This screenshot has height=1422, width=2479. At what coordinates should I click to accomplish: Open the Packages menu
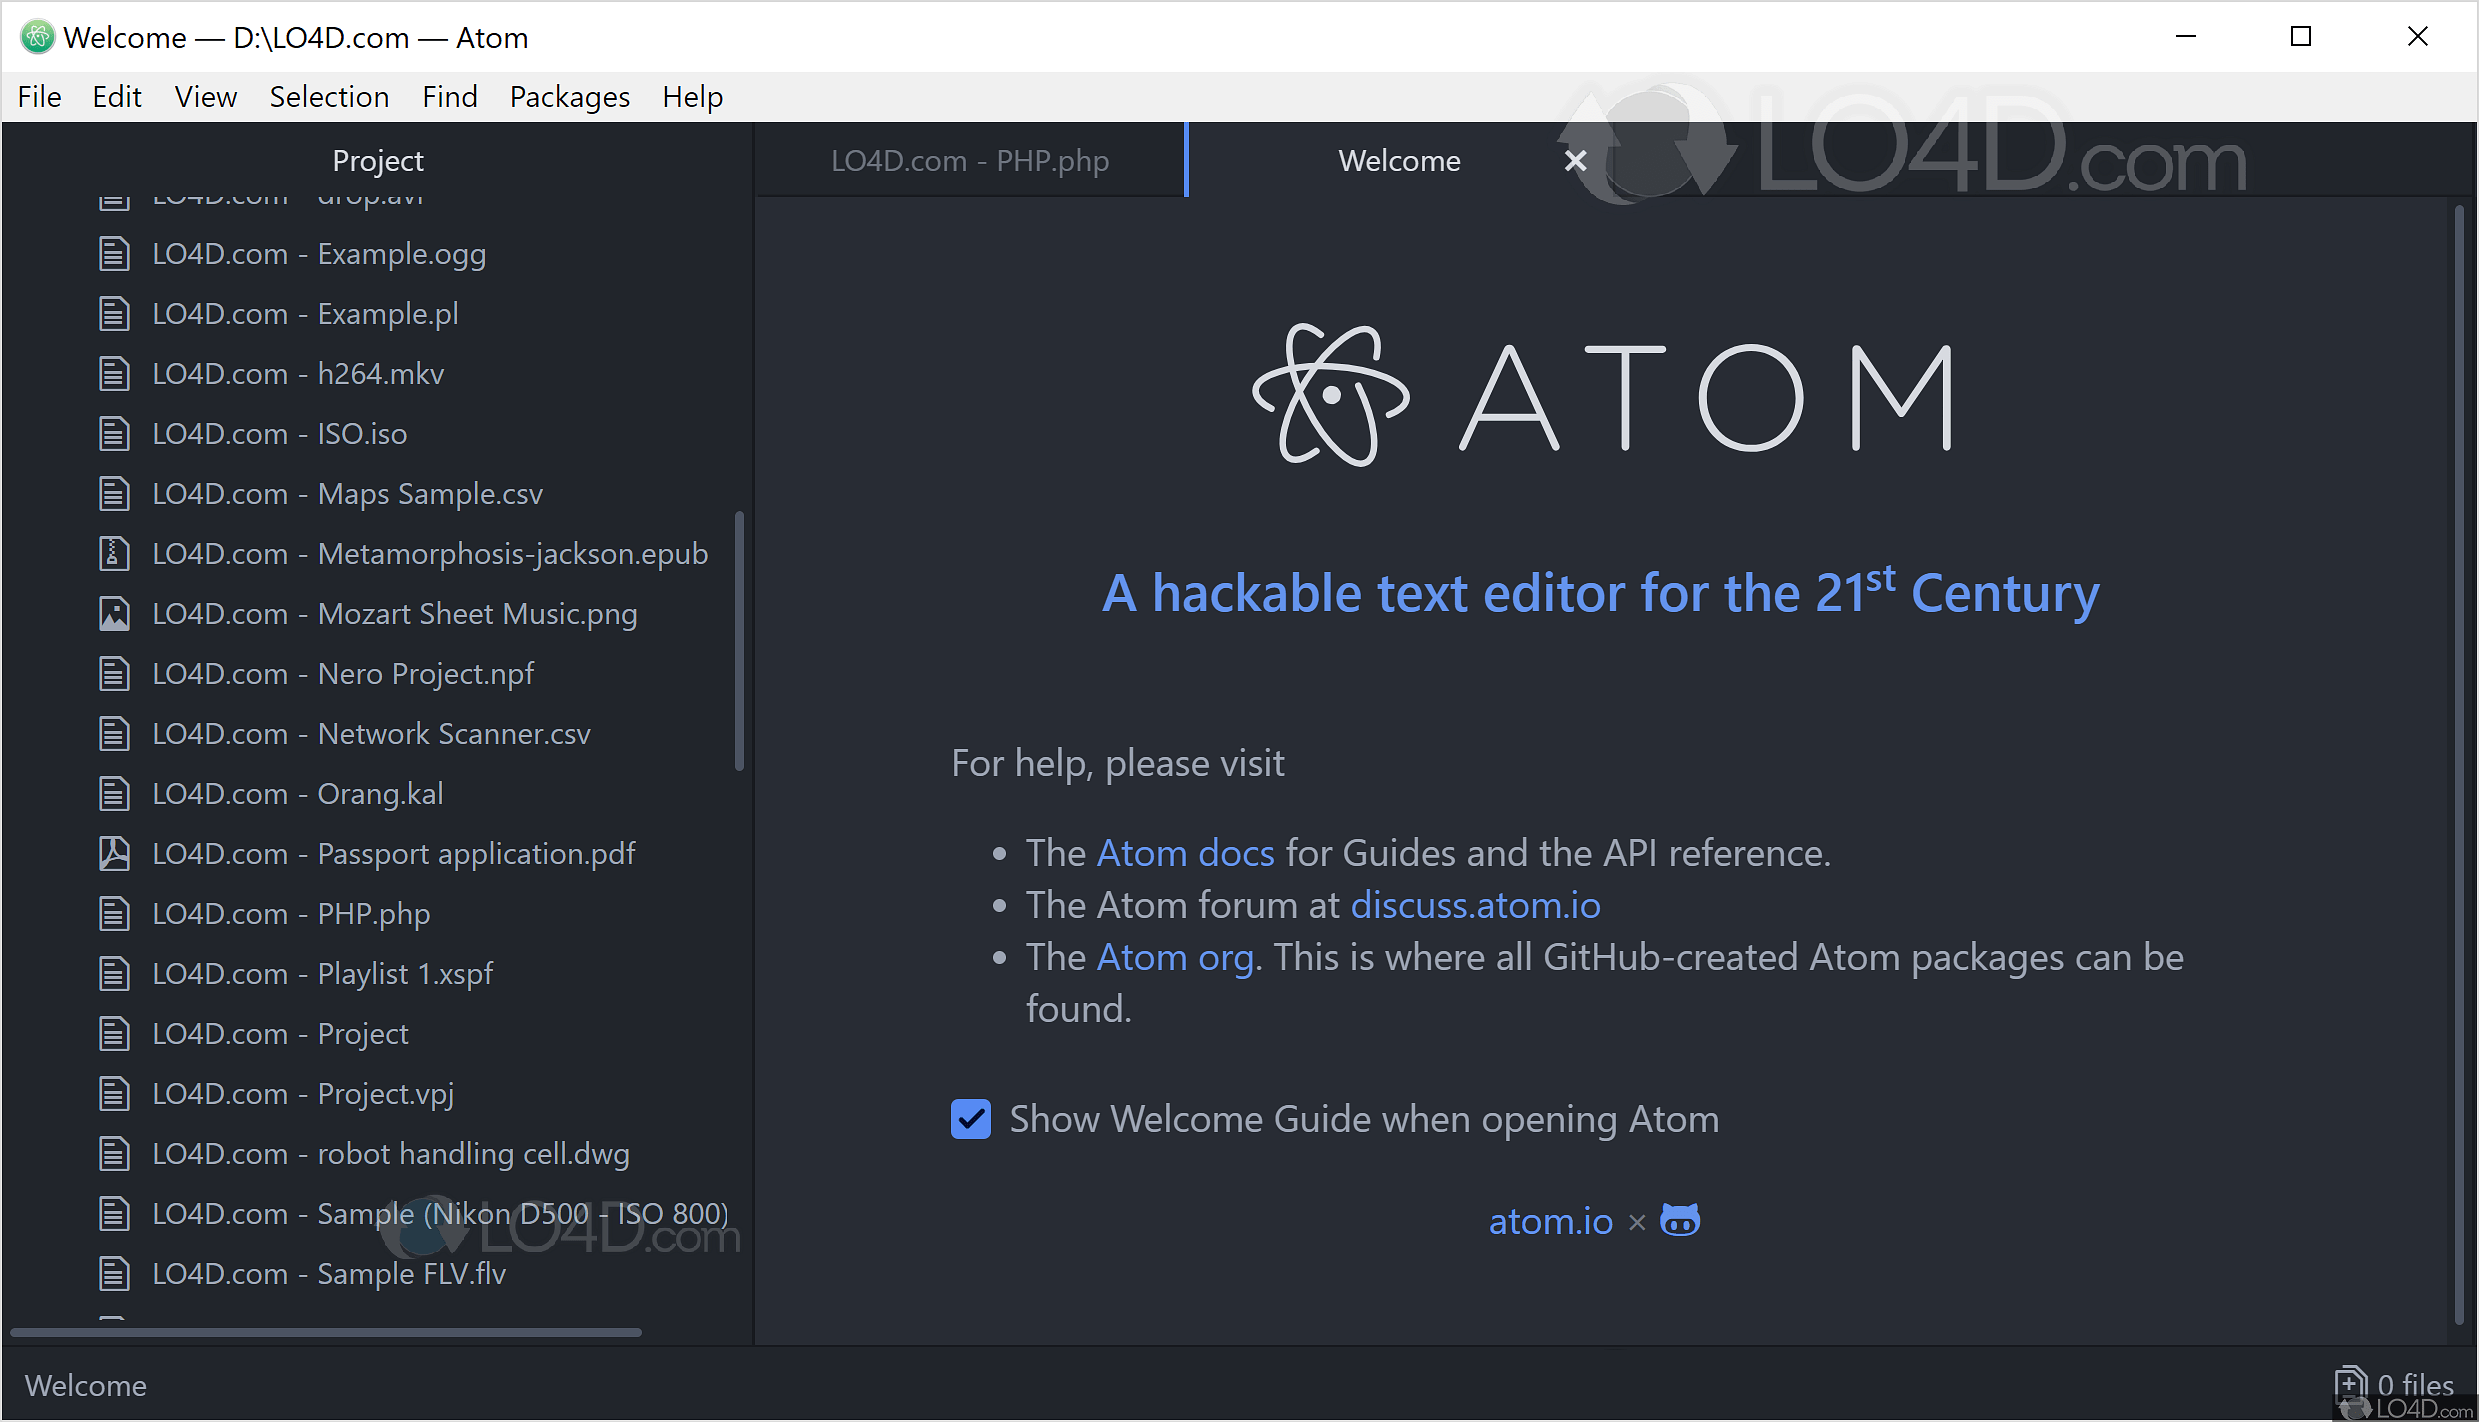coord(569,97)
